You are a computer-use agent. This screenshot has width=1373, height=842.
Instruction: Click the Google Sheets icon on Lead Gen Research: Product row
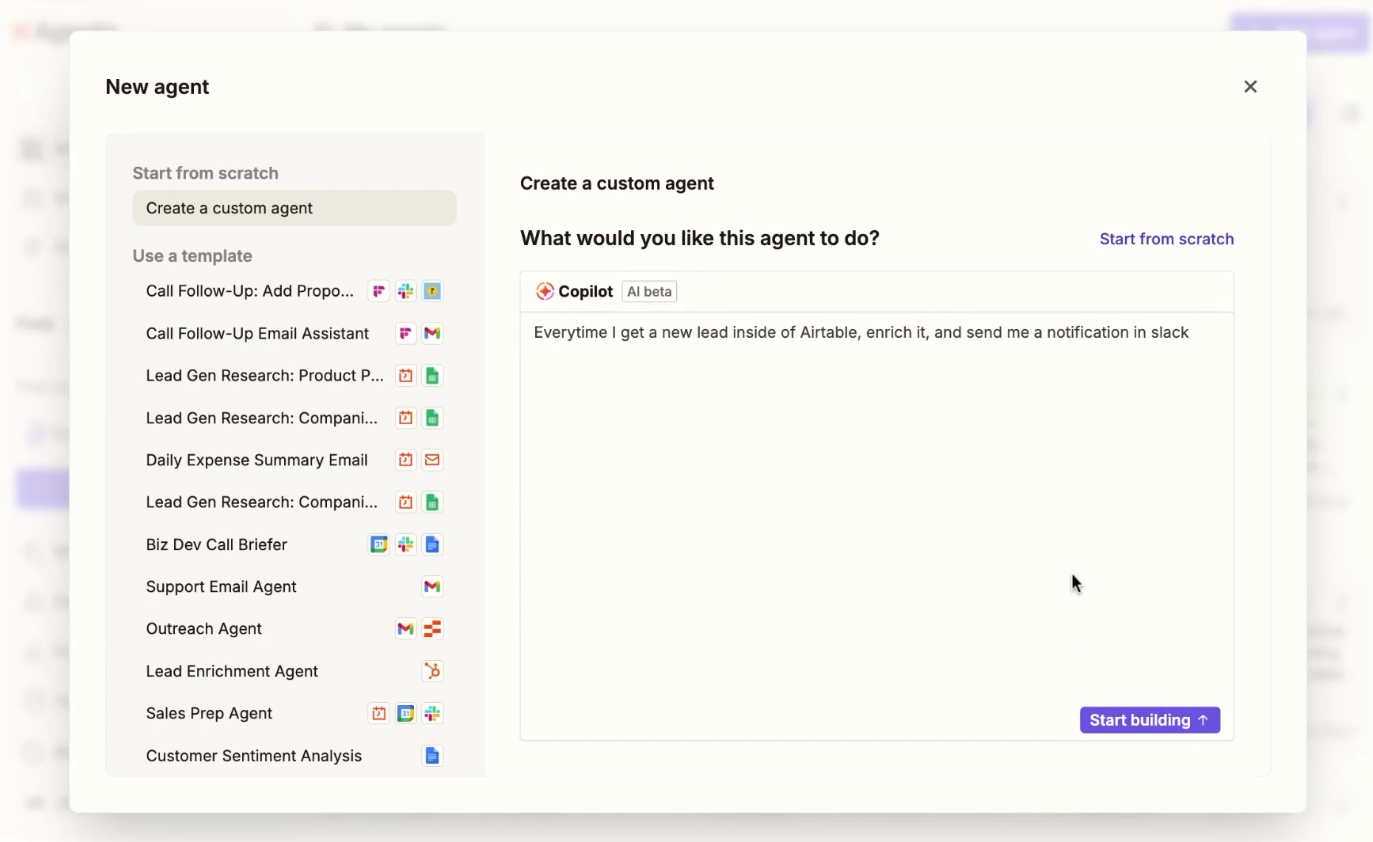[432, 375]
